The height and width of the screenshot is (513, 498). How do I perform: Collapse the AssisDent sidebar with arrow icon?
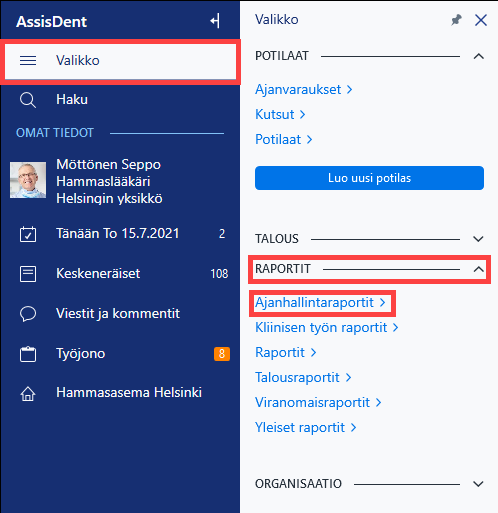(215, 21)
